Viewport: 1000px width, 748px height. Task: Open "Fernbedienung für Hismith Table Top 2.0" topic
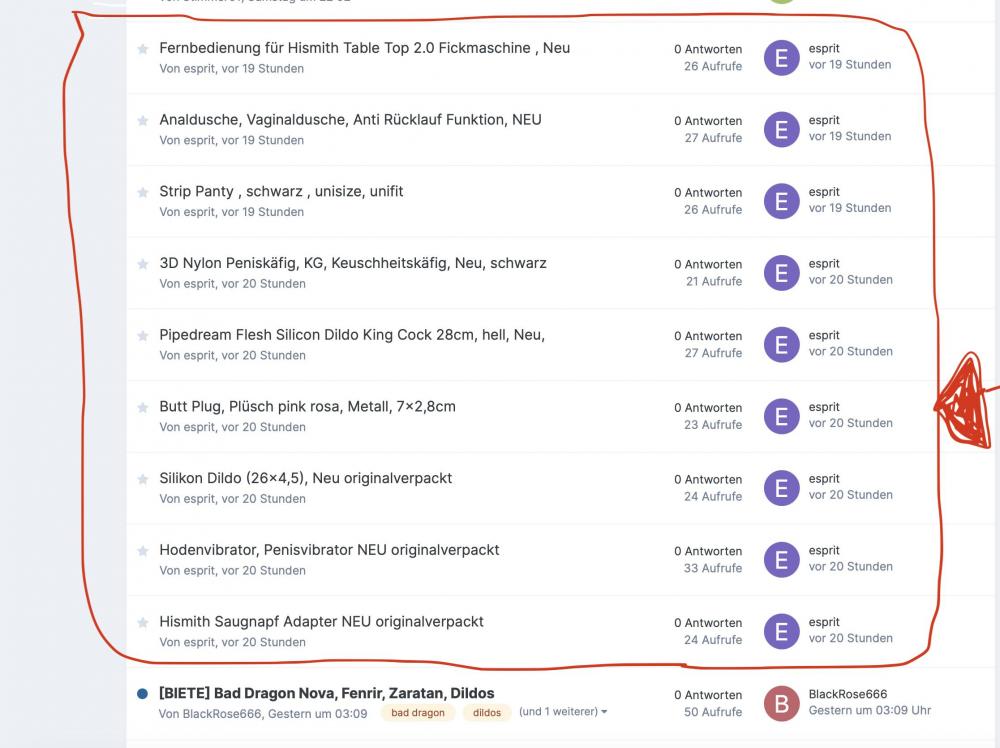point(364,48)
